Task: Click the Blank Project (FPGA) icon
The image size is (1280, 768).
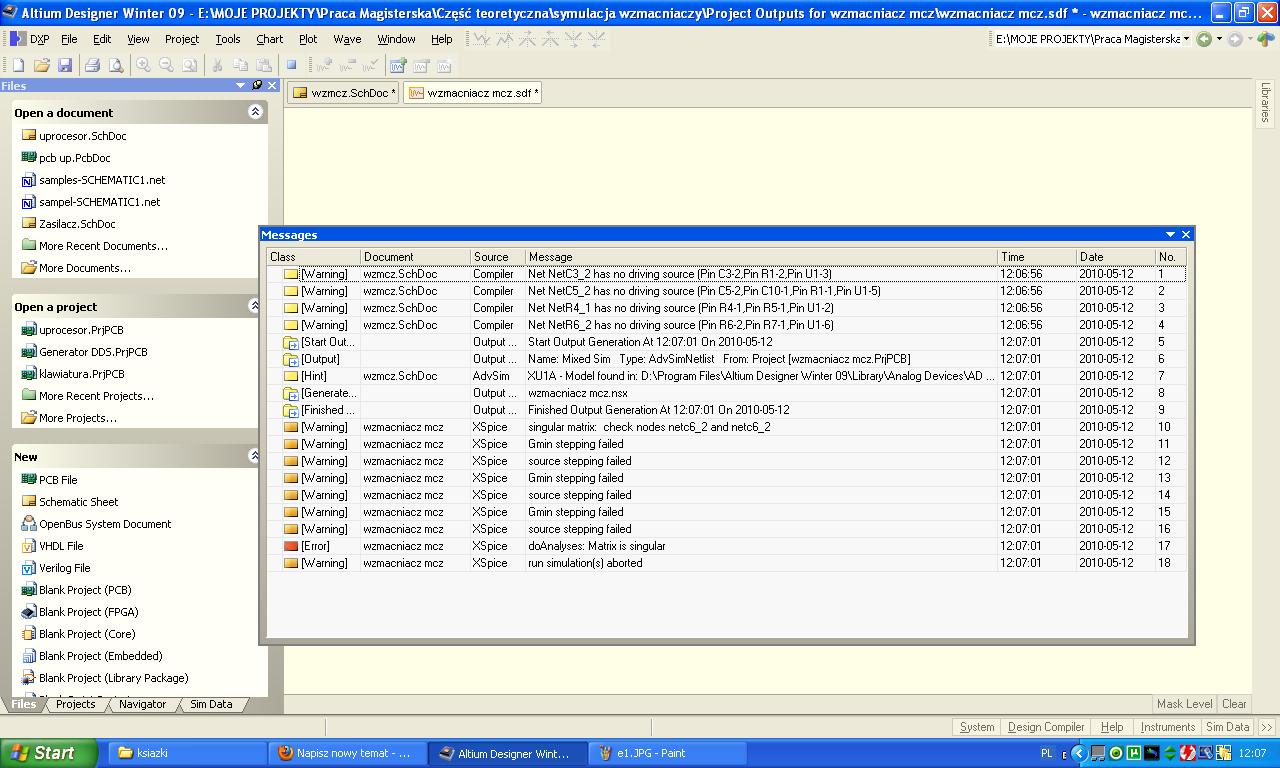Action: coord(29,612)
